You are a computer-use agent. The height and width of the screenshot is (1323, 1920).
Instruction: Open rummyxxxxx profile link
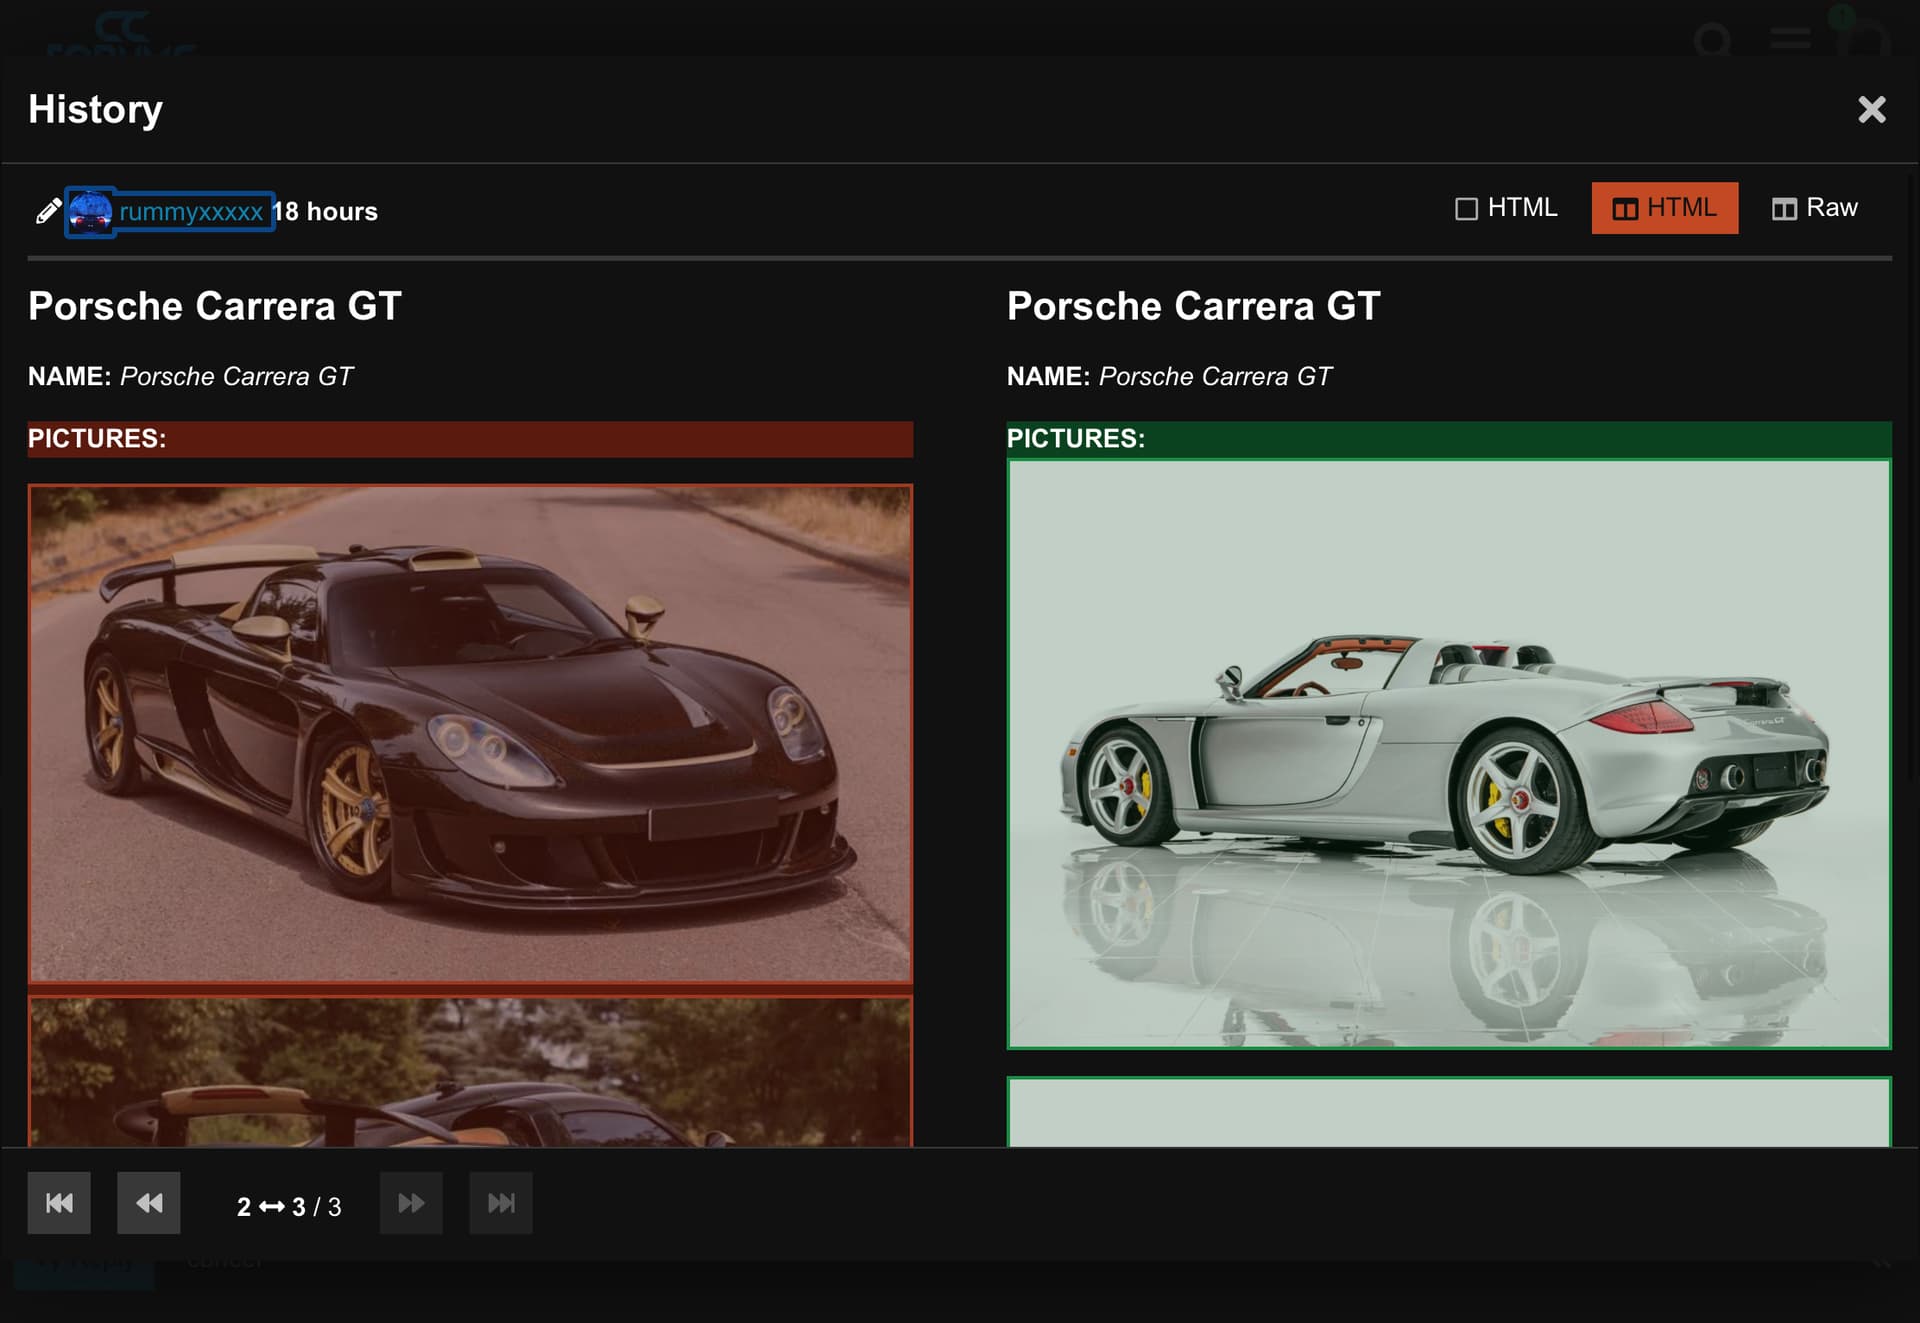click(191, 212)
